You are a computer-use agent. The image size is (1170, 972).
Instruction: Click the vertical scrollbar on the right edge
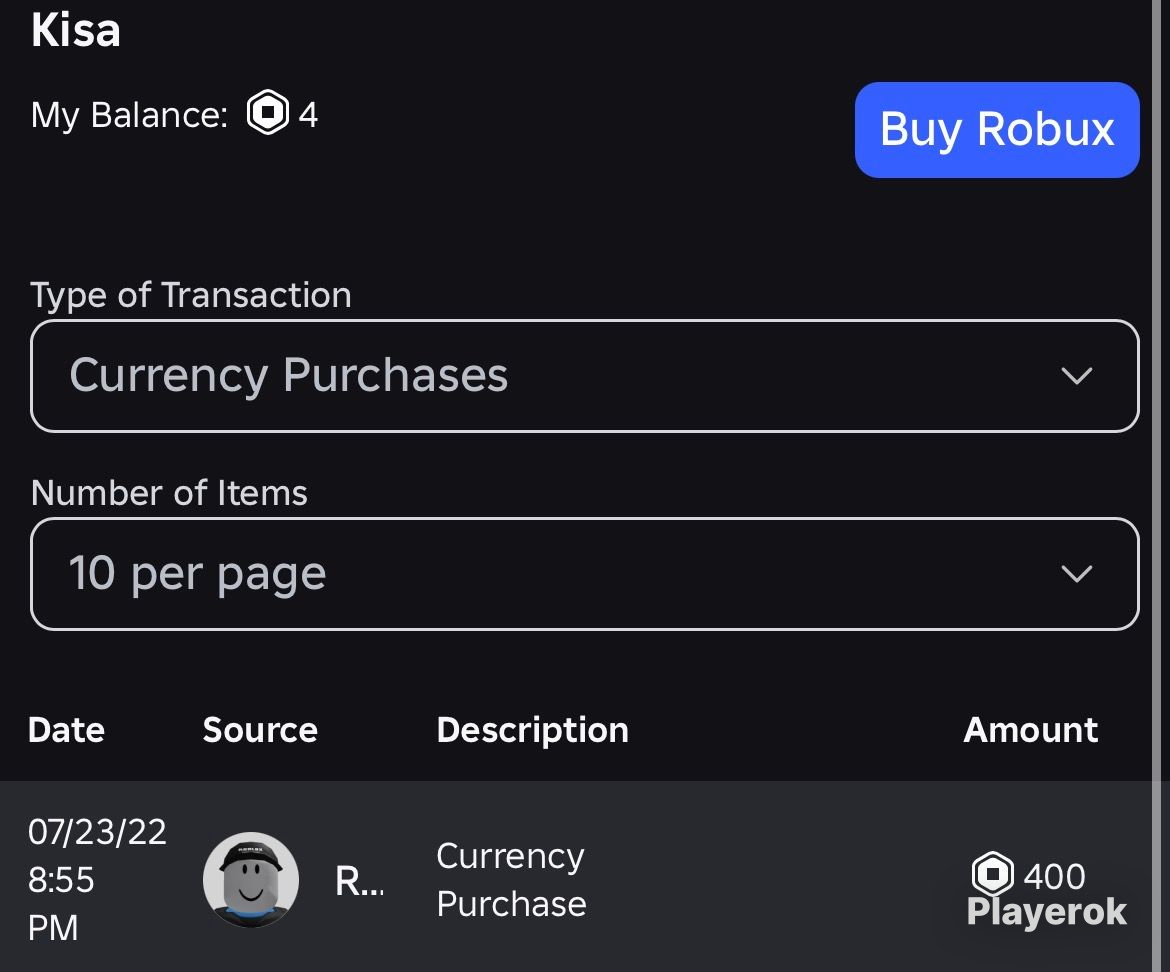point(1157,486)
